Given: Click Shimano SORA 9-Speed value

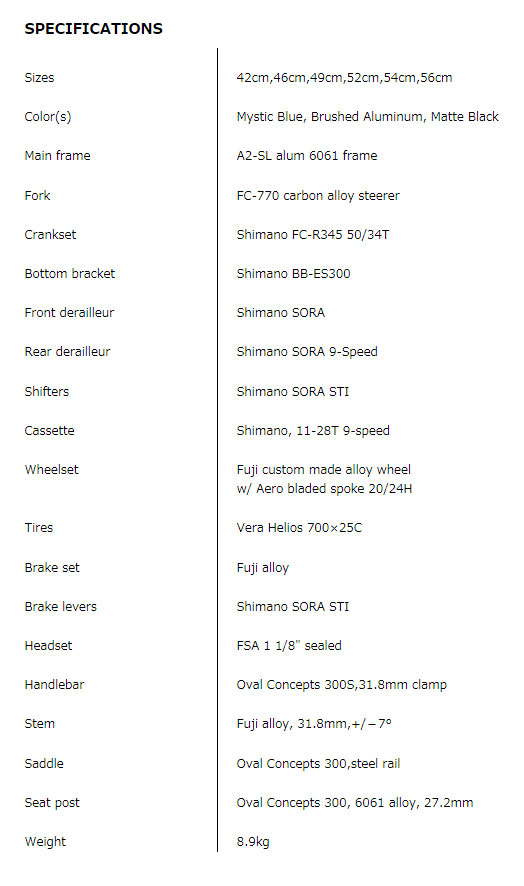Looking at the screenshot, I should click(307, 351).
